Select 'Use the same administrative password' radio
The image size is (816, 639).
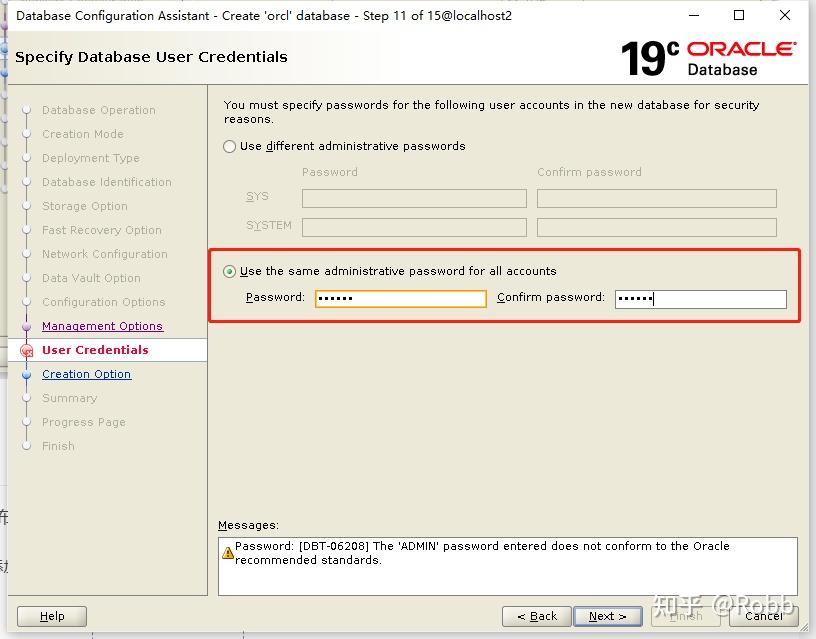230,271
